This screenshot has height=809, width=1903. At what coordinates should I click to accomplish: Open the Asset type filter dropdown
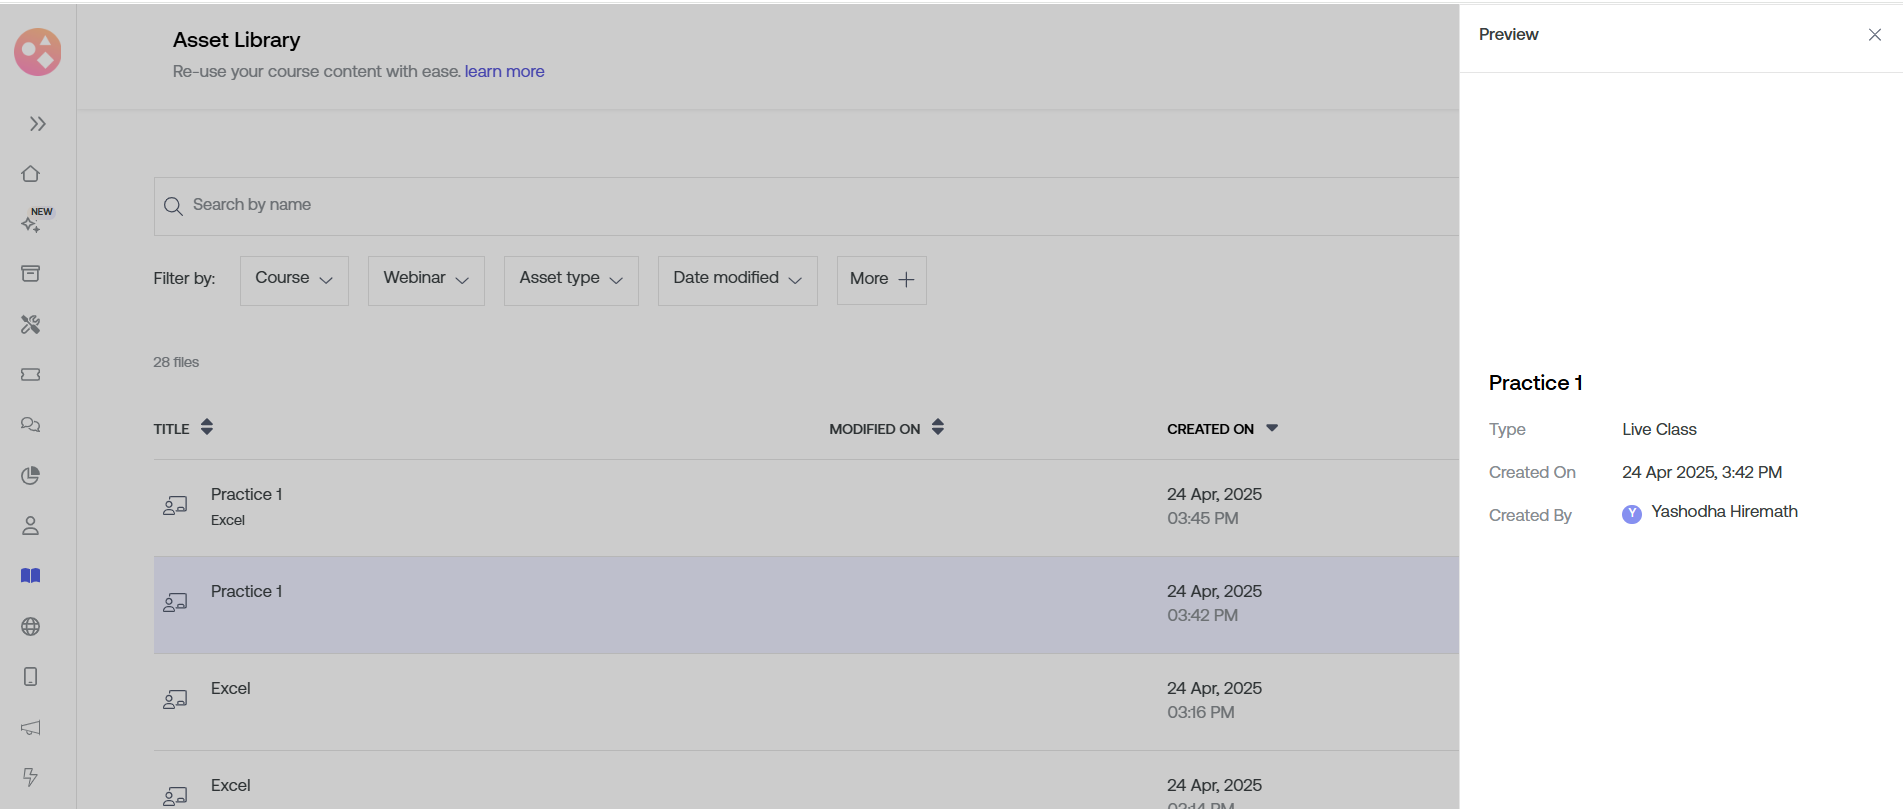click(x=571, y=280)
